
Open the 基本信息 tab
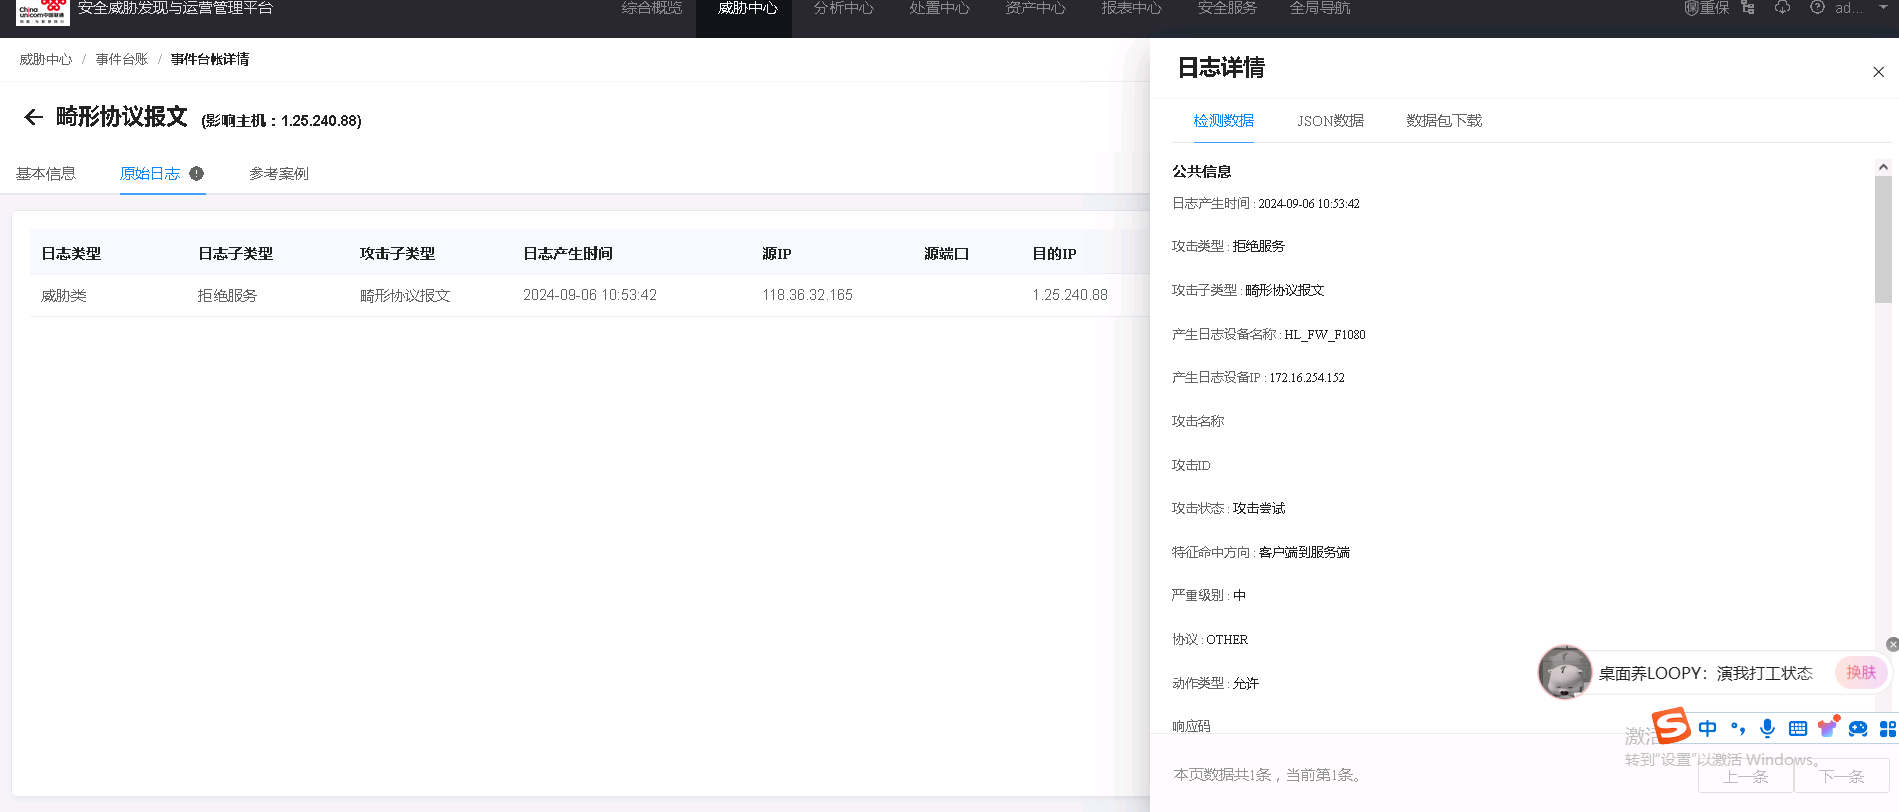pyautogui.click(x=46, y=174)
